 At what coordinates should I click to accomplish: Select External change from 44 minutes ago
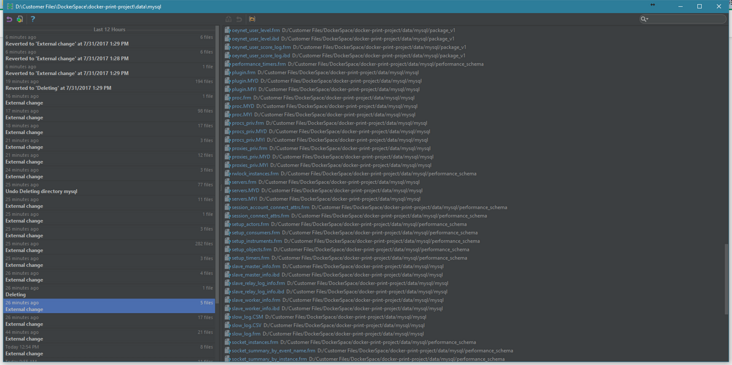[x=109, y=336]
